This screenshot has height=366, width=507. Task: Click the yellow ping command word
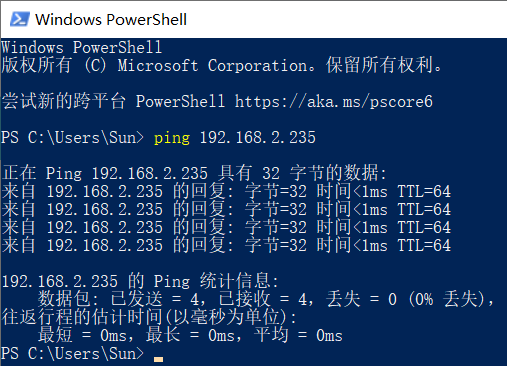(x=172, y=138)
